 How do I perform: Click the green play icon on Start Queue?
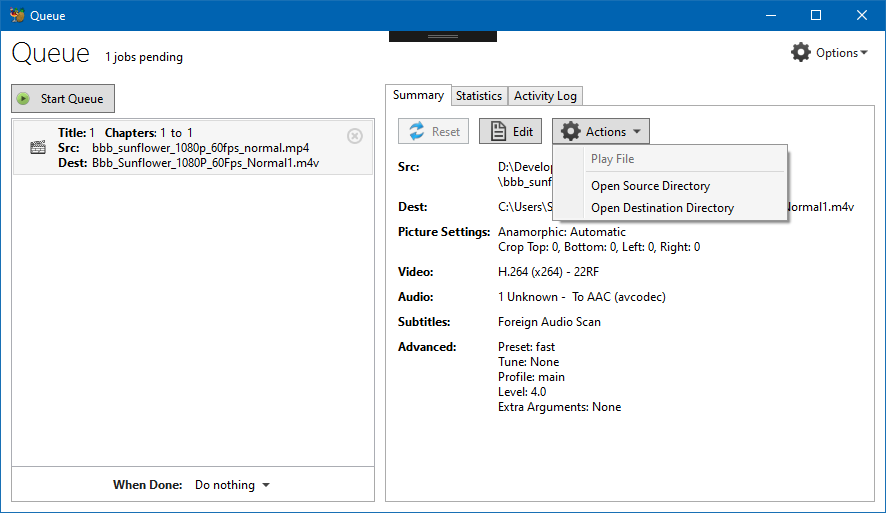pyautogui.click(x=23, y=99)
